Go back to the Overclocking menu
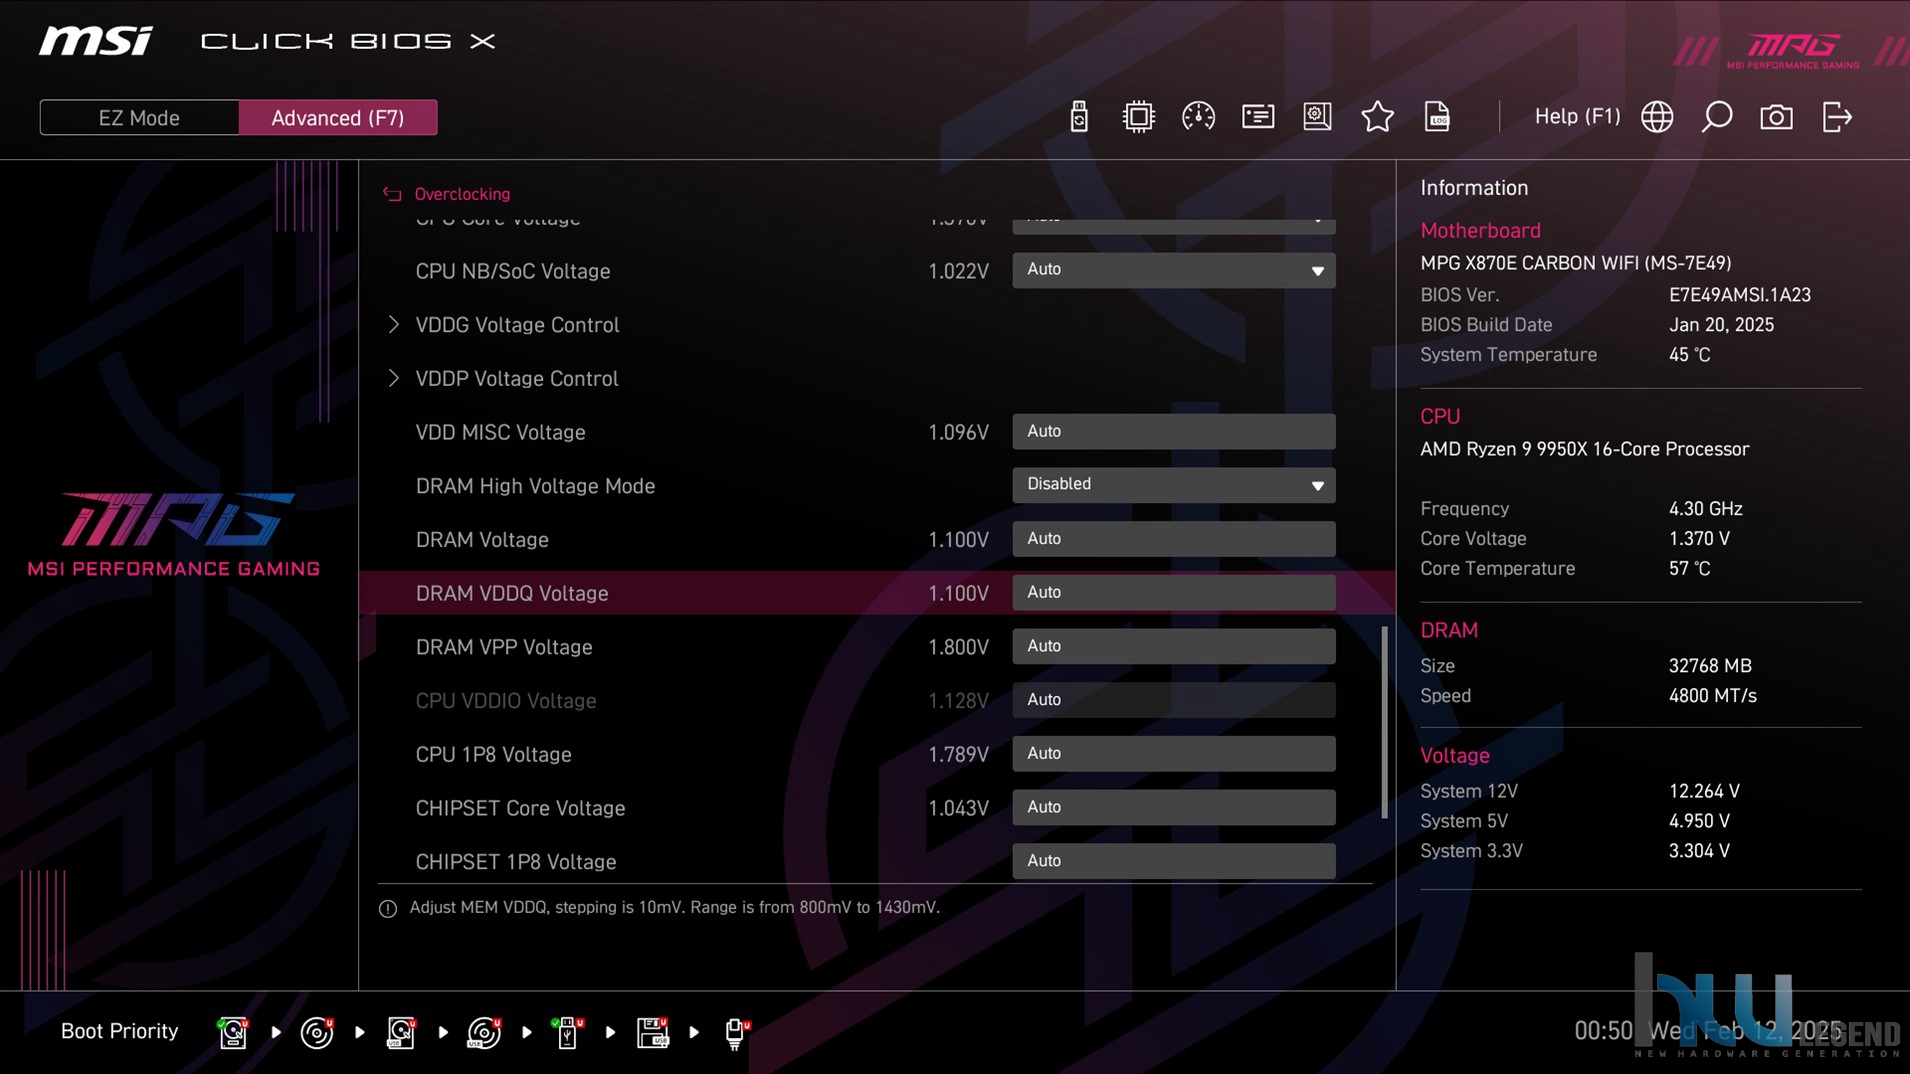 click(x=462, y=194)
